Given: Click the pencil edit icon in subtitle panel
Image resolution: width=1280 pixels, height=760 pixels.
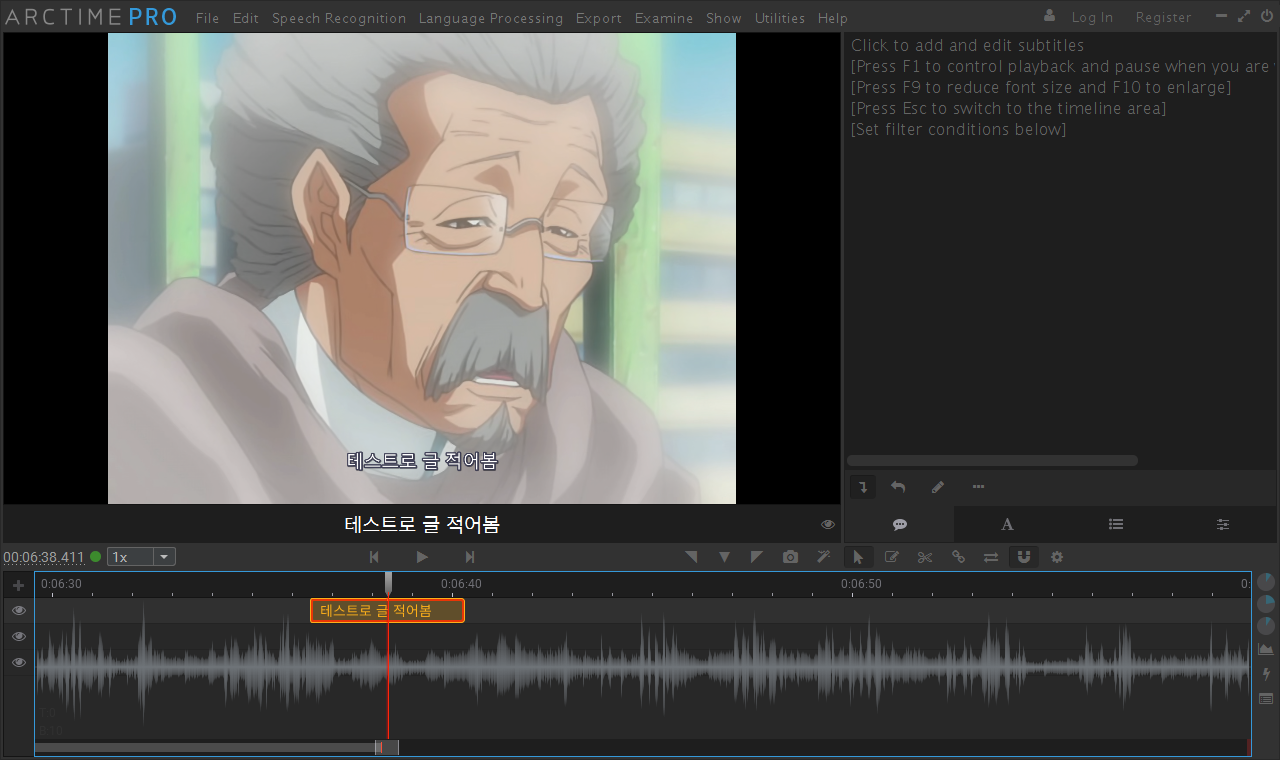Looking at the screenshot, I should (938, 487).
